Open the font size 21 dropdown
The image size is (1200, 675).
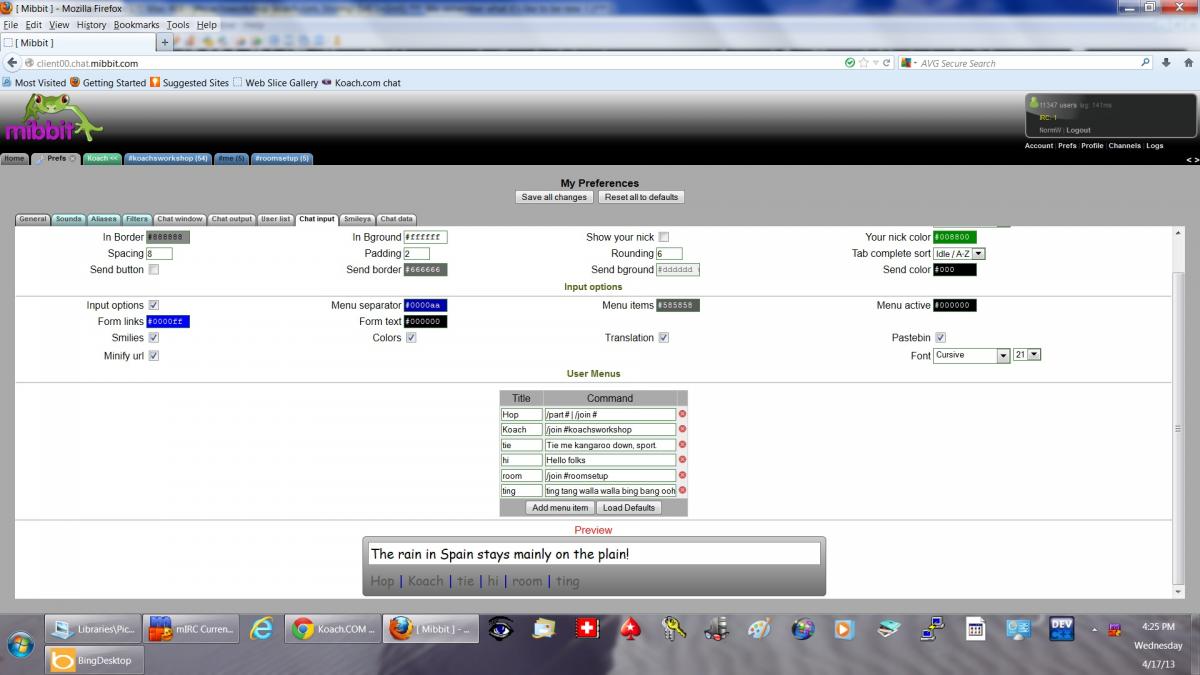coord(1027,355)
